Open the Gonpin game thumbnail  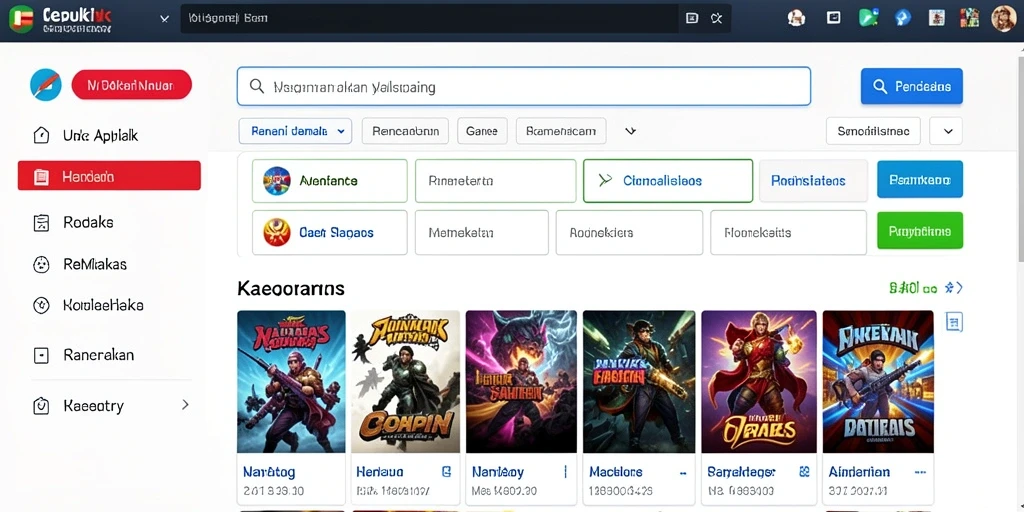pyautogui.click(x=405, y=381)
